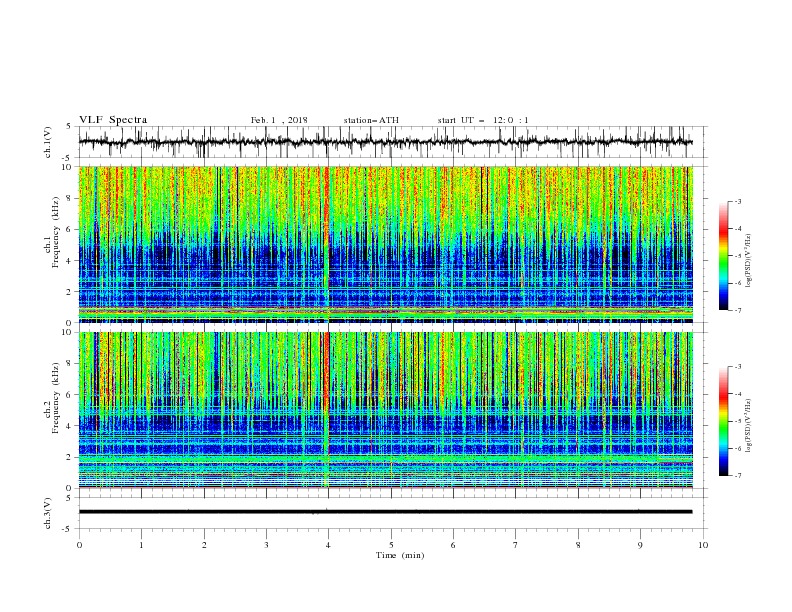Click the ch.1 "Frequency (kHz)" axis label
Screen dimensions: 792x612
[55, 233]
